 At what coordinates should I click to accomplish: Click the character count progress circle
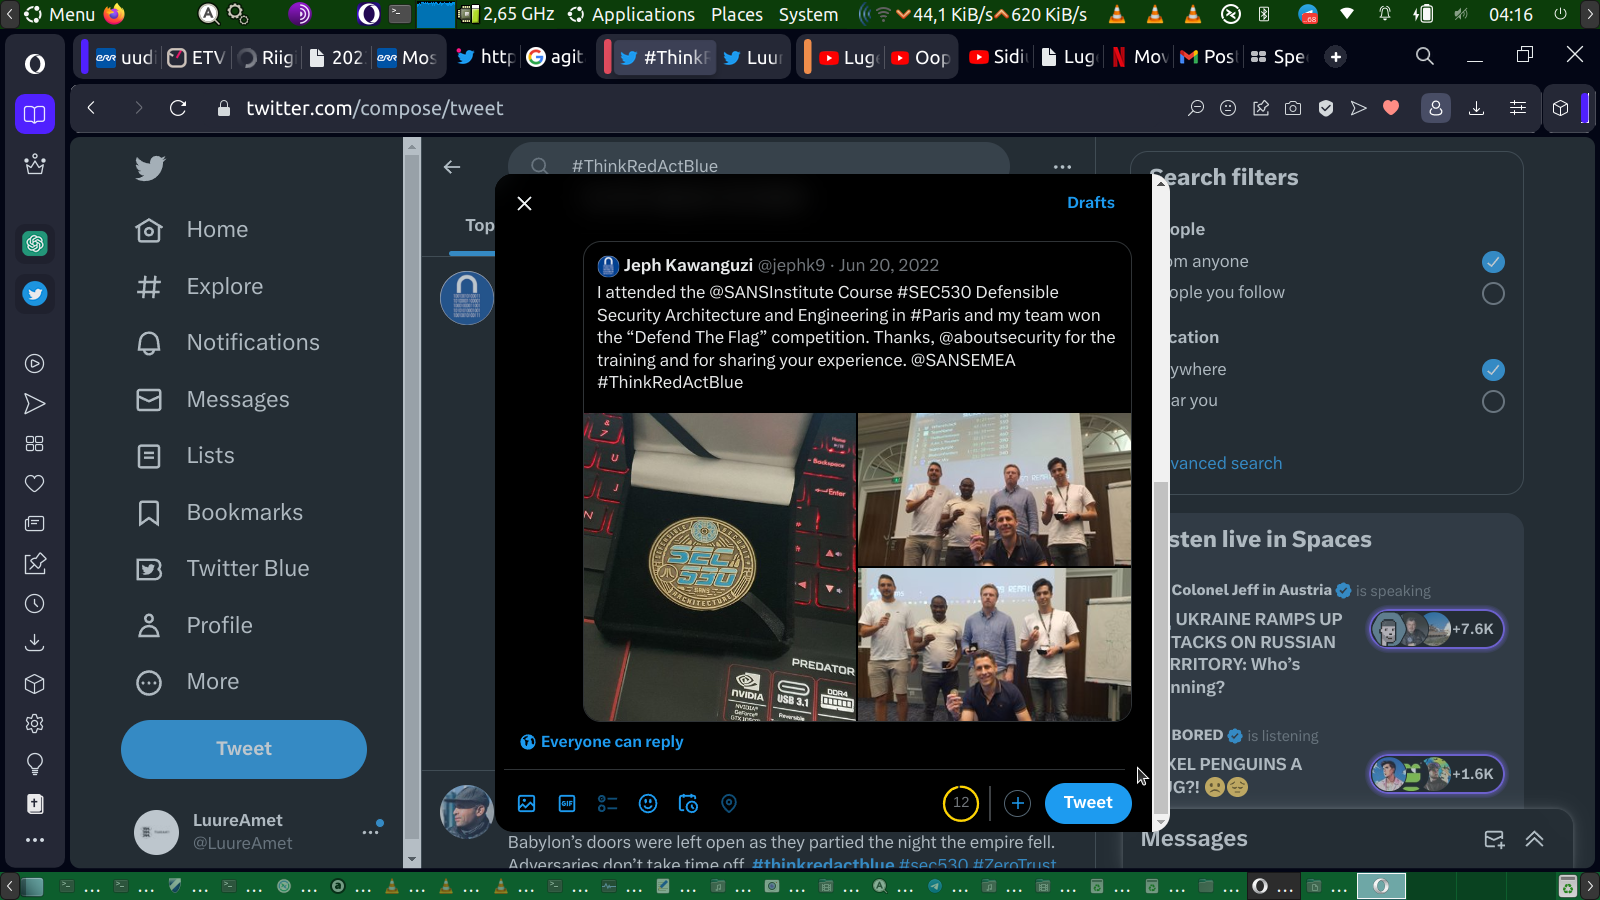point(960,803)
